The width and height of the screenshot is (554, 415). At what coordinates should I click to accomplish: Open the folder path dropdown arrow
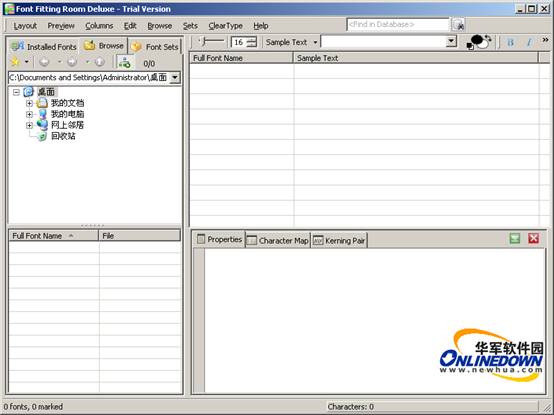click(x=175, y=77)
